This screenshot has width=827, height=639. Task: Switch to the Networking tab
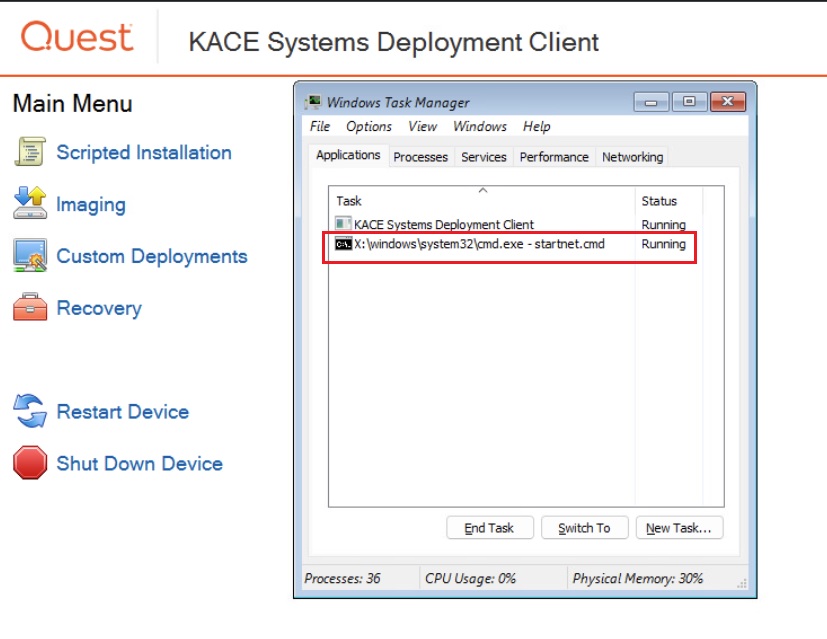[x=632, y=157]
